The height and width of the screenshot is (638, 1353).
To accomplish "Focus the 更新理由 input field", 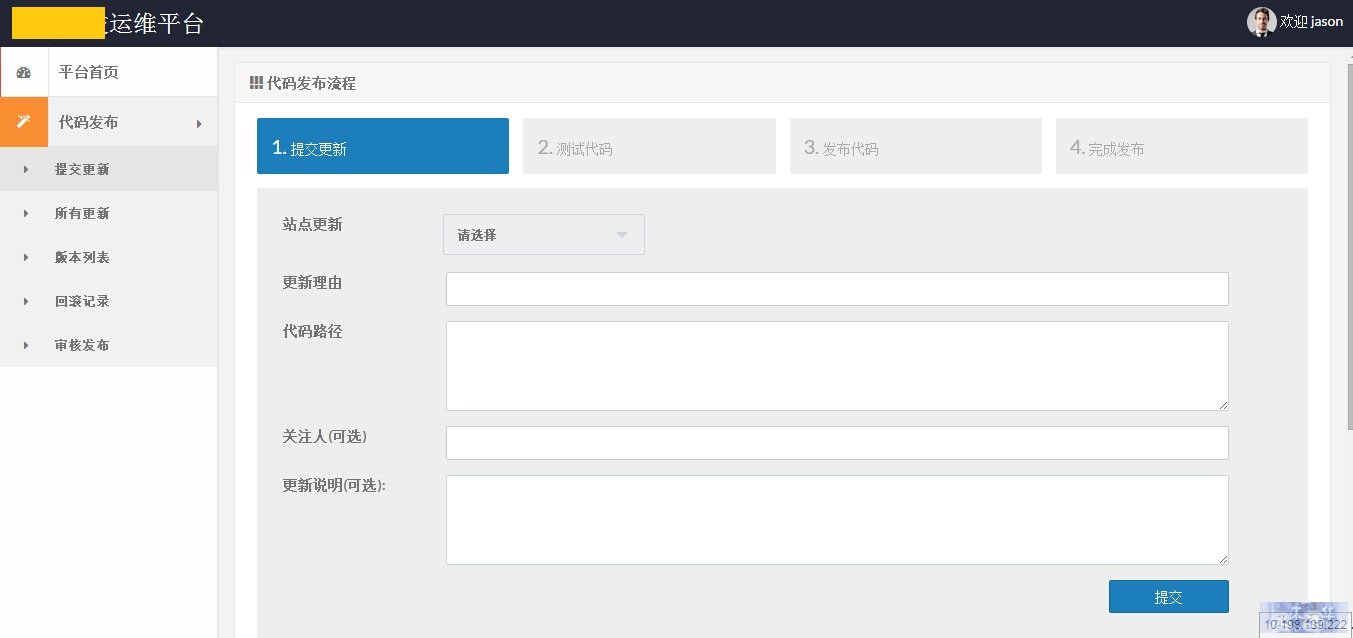I will (837, 289).
